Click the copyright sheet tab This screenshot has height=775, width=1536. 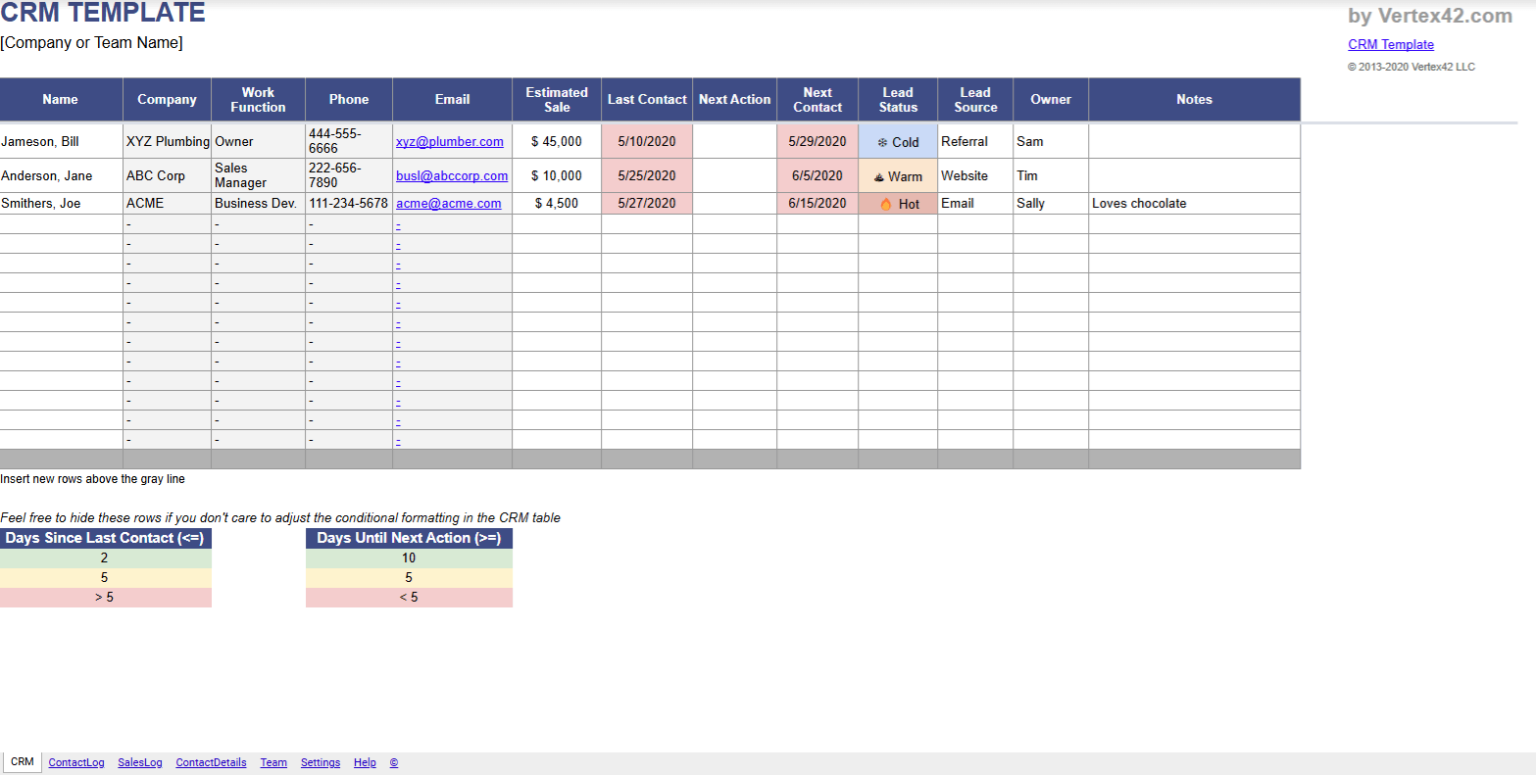(x=393, y=762)
